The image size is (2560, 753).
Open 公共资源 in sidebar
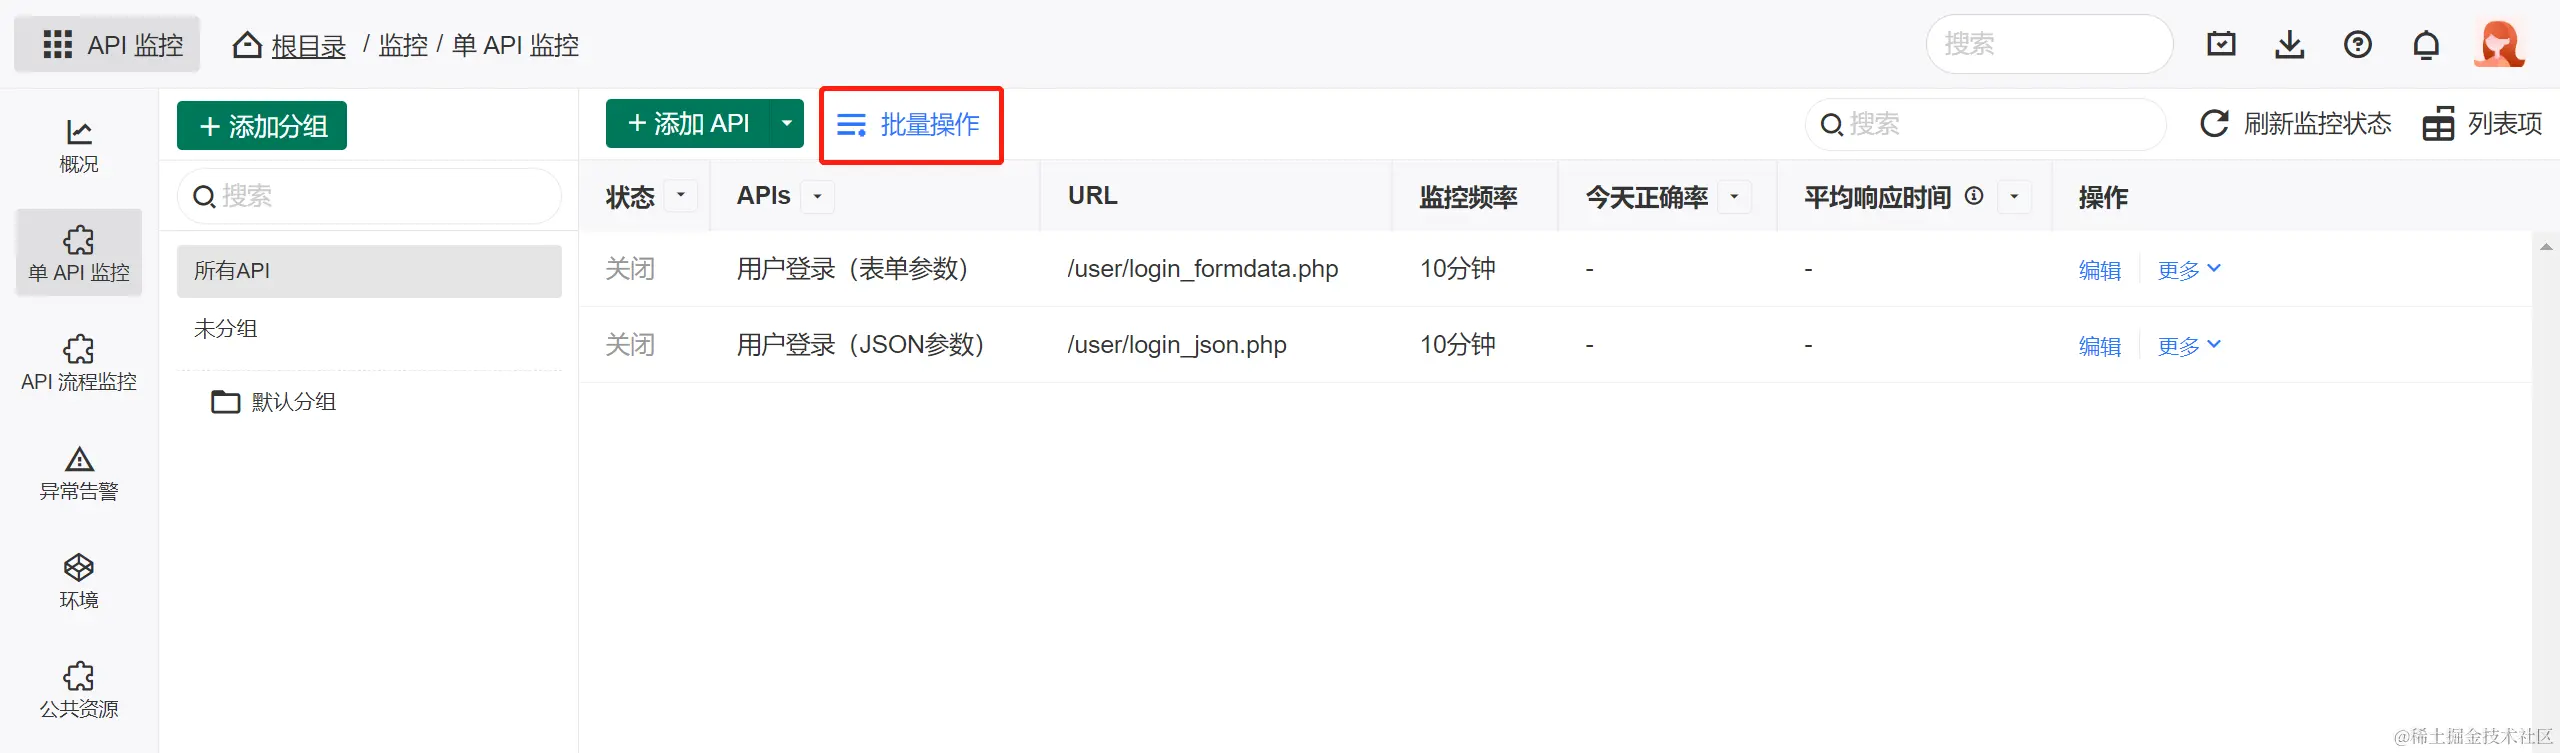pos(79,690)
